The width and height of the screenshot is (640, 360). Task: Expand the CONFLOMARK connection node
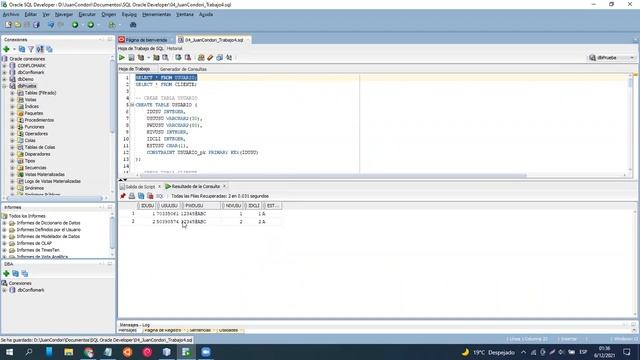(x=4, y=66)
